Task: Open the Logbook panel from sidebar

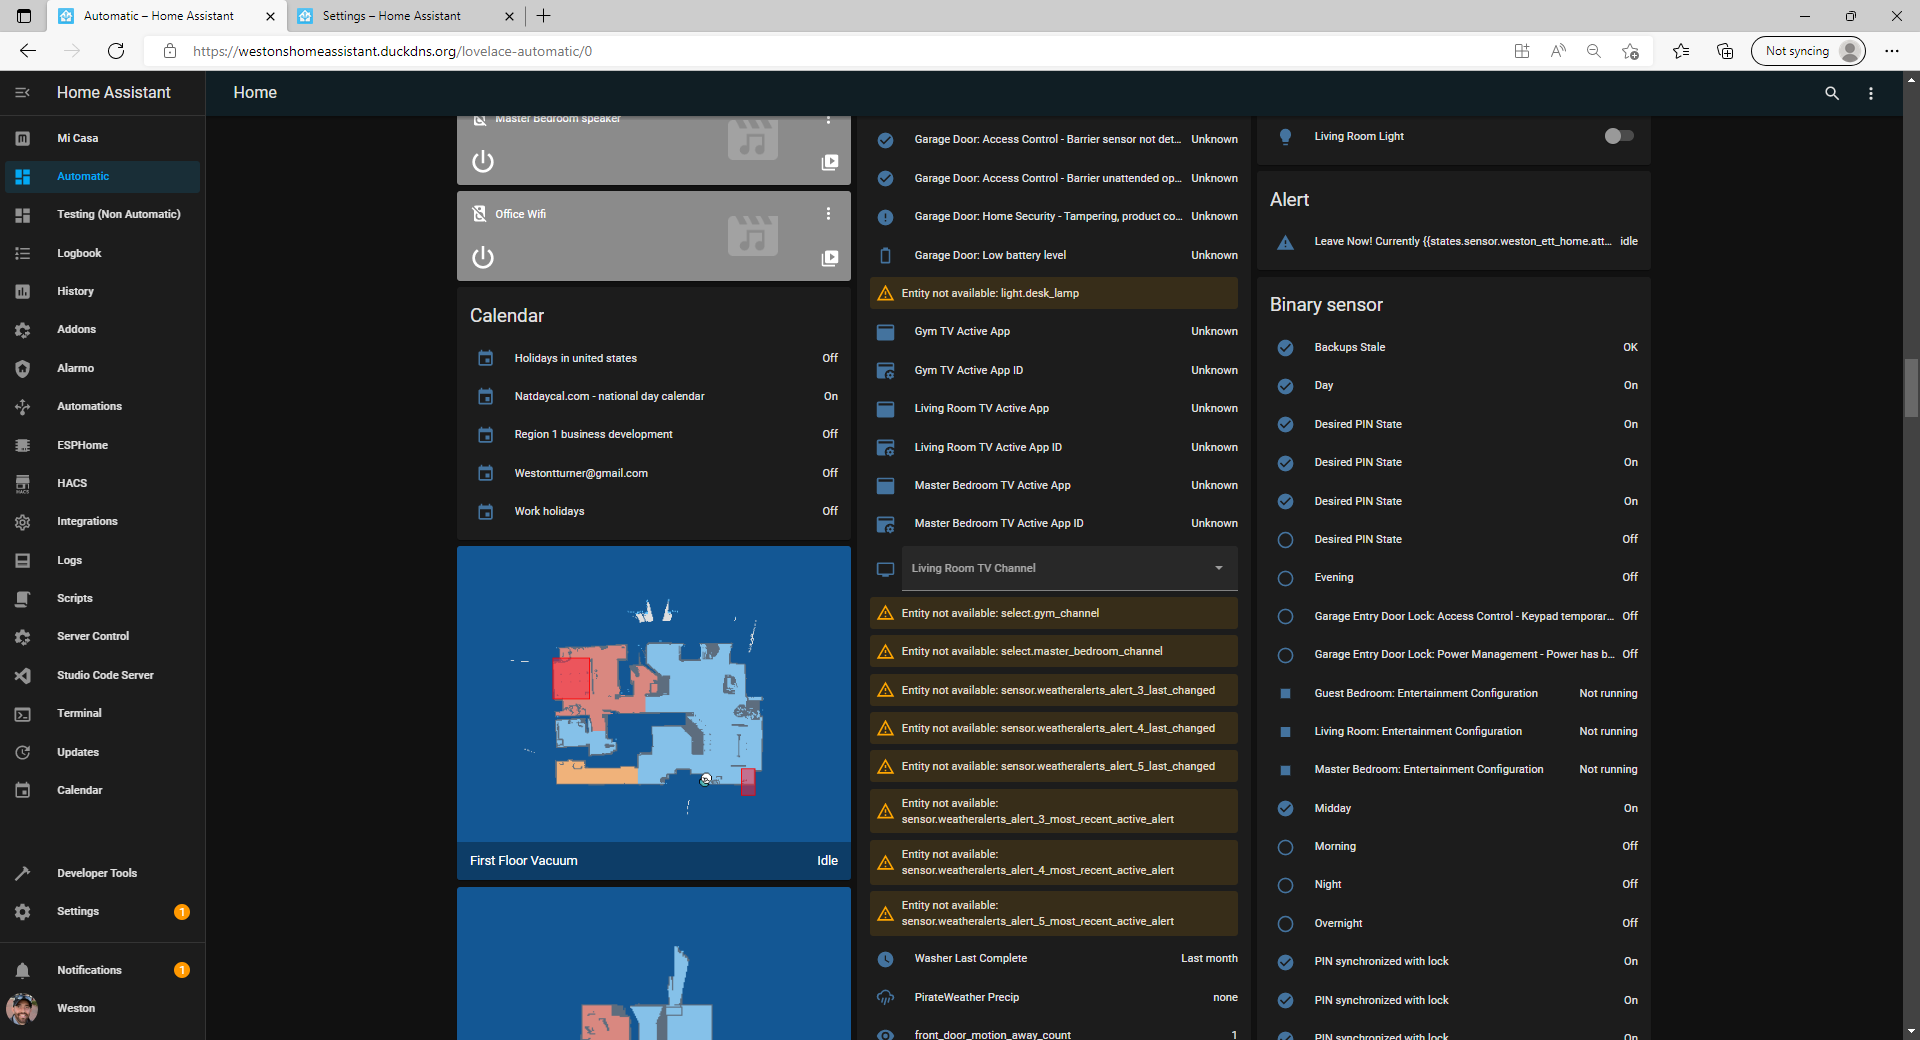Action: pos(79,252)
